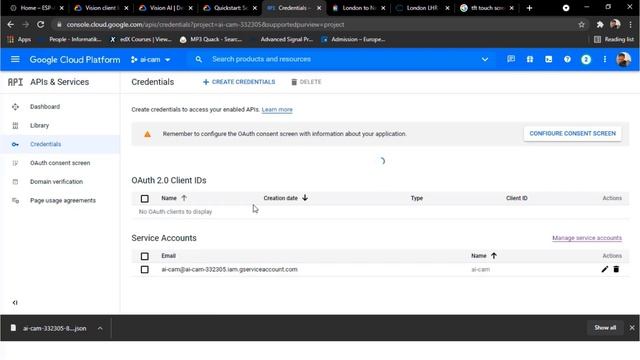Click Google Cloud Platform logo text
This screenshot has height=360, width=640.
click(x=75, y=60)
